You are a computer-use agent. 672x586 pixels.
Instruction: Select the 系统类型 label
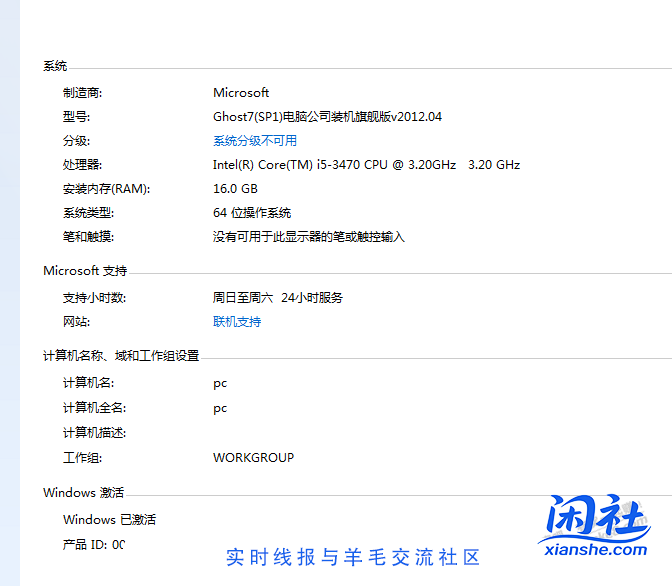point(88,213)
